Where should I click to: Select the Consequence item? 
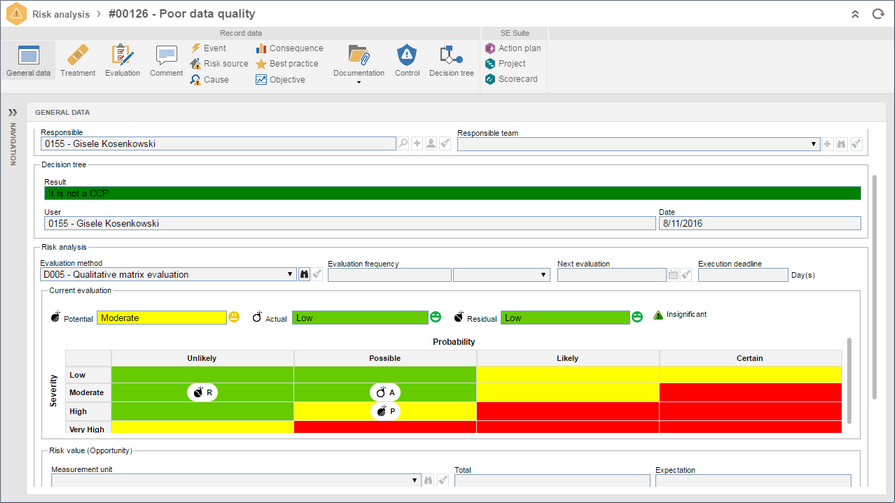pyautogui.click(x=289, y=48)
